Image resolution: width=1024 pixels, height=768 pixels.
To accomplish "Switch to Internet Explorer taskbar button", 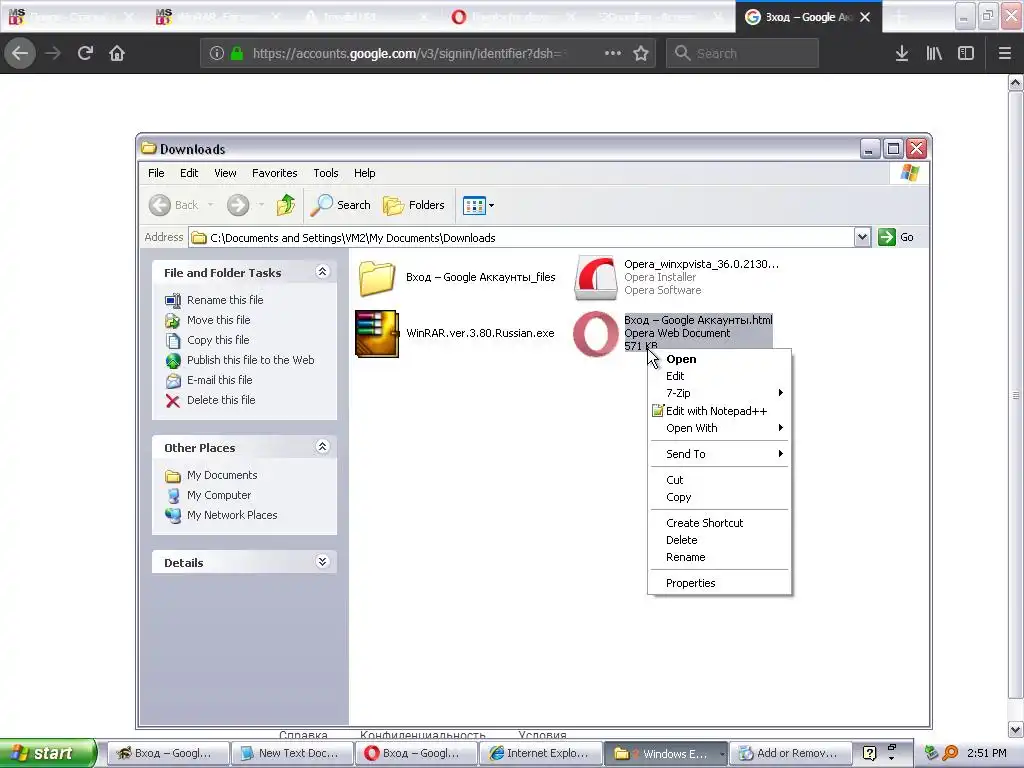I will tap(540, 753).
